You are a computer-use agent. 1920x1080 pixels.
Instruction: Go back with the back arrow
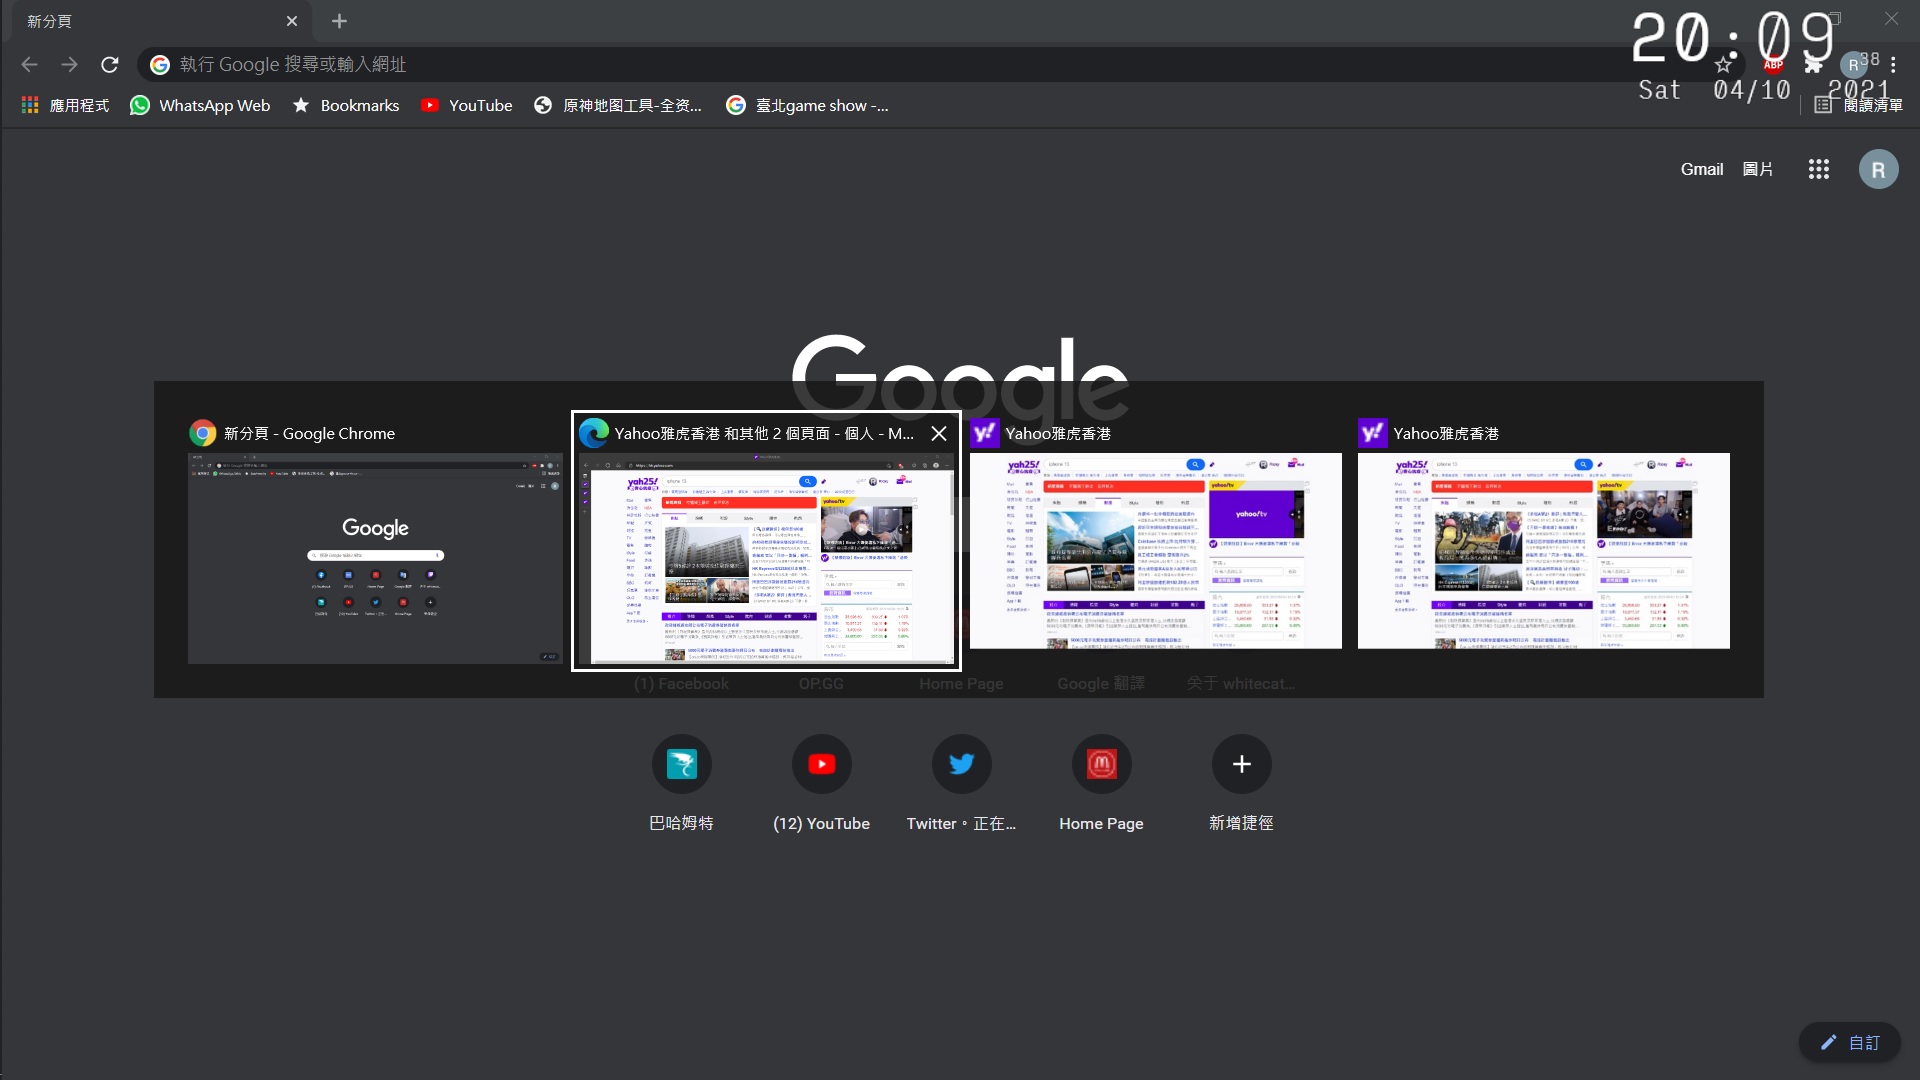pos(29,64)
